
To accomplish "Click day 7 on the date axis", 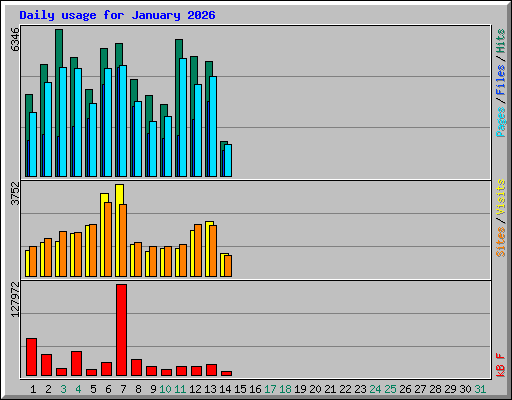I will click(123, 389).
